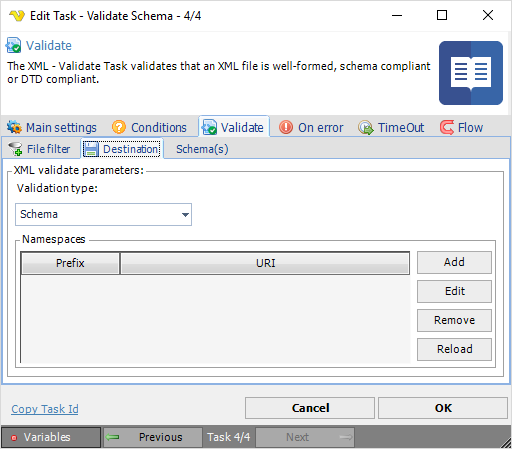Screen dimensions: 512x449
Task: Click the disabled Next button
Action: pos(305,437)
